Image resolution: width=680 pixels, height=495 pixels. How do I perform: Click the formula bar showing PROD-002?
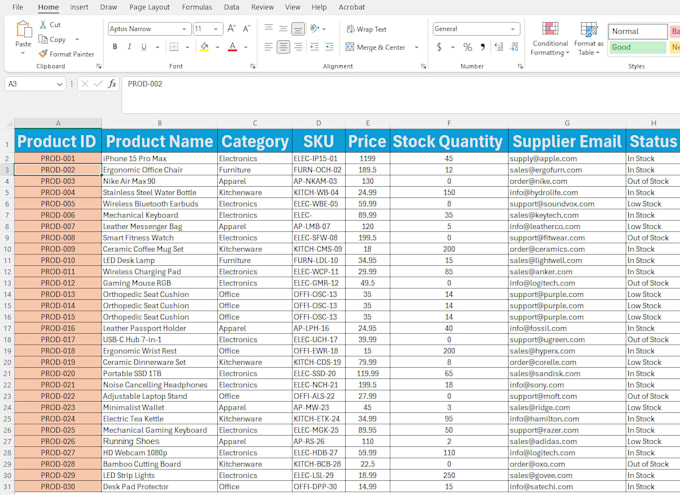(401, 95)
